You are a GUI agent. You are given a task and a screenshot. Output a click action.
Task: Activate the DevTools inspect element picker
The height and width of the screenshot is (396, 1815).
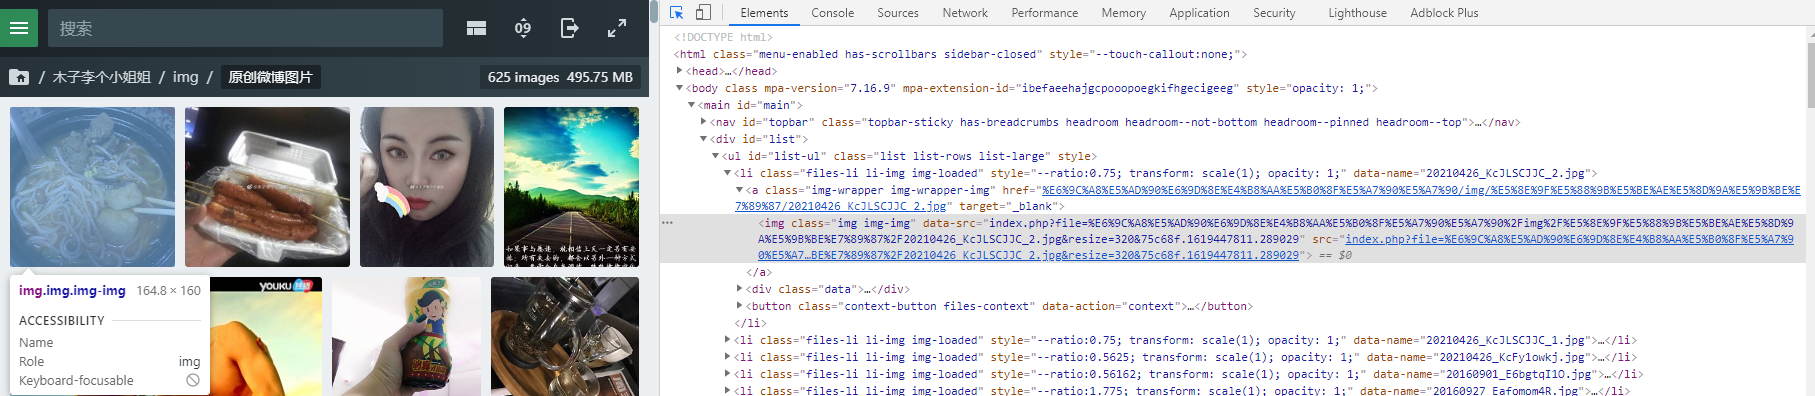coord(677,13)
